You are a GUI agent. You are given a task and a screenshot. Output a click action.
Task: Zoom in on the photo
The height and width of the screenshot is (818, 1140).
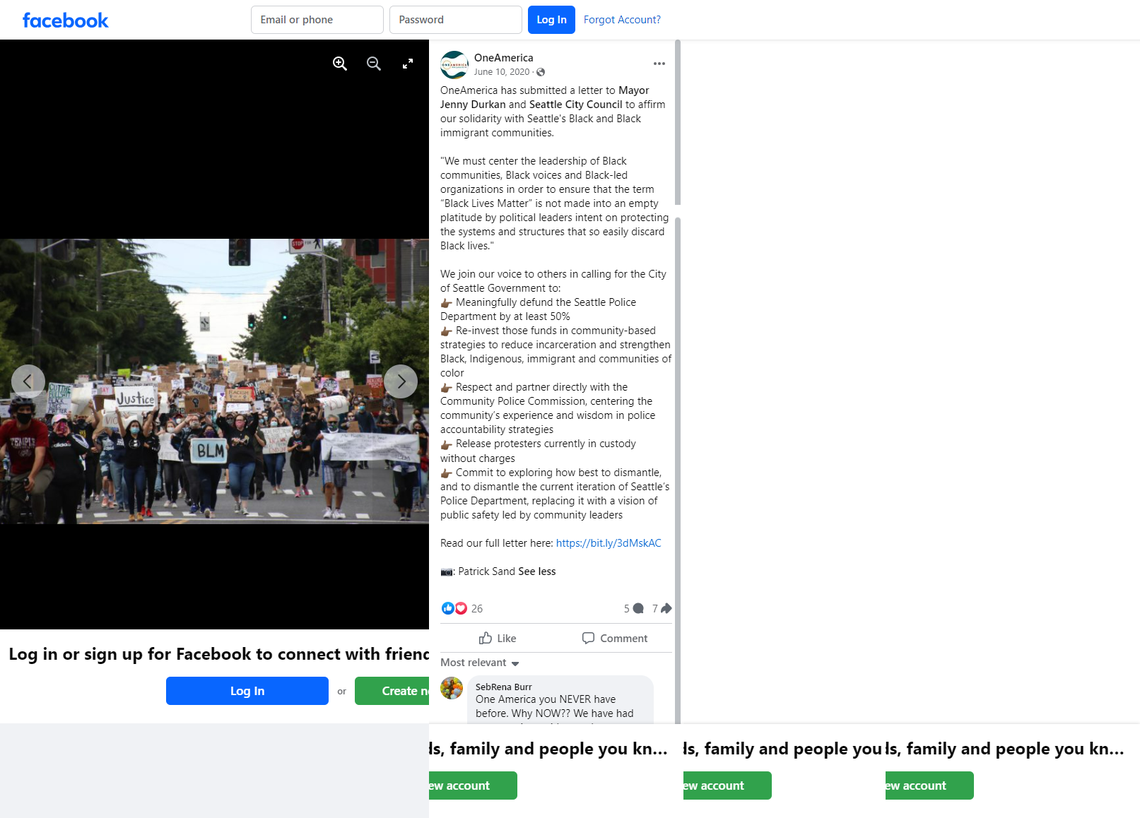tap(340, 63)
